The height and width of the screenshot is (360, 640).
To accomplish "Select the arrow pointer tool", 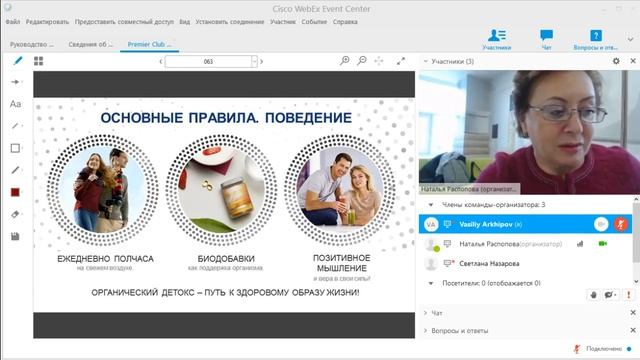I will pyautogui.click(x=15, y=82).
